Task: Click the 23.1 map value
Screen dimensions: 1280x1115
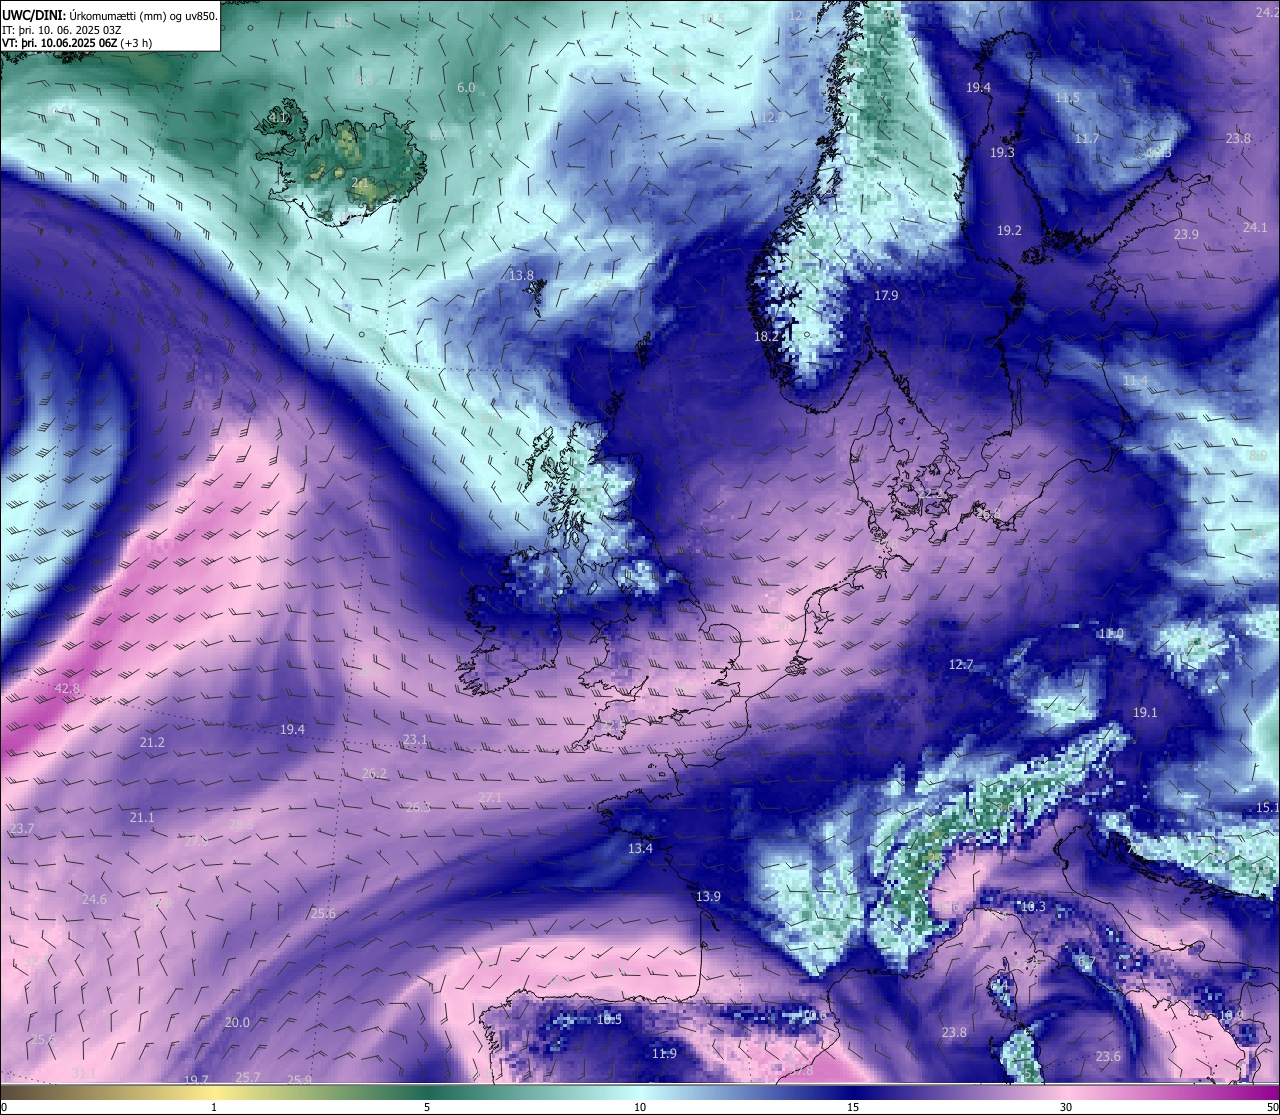Action: pyautogui.click(x=415, y=740)
